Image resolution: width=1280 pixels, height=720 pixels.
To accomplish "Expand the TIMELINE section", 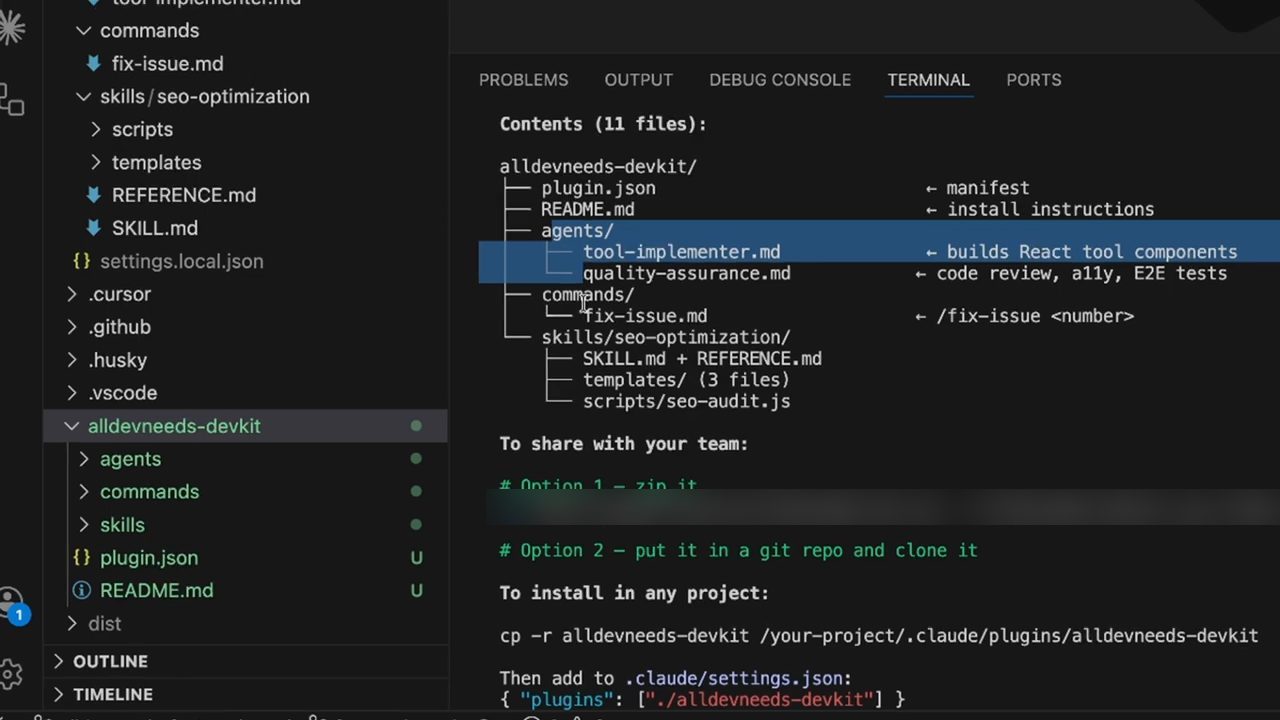I will click(58, 694).
